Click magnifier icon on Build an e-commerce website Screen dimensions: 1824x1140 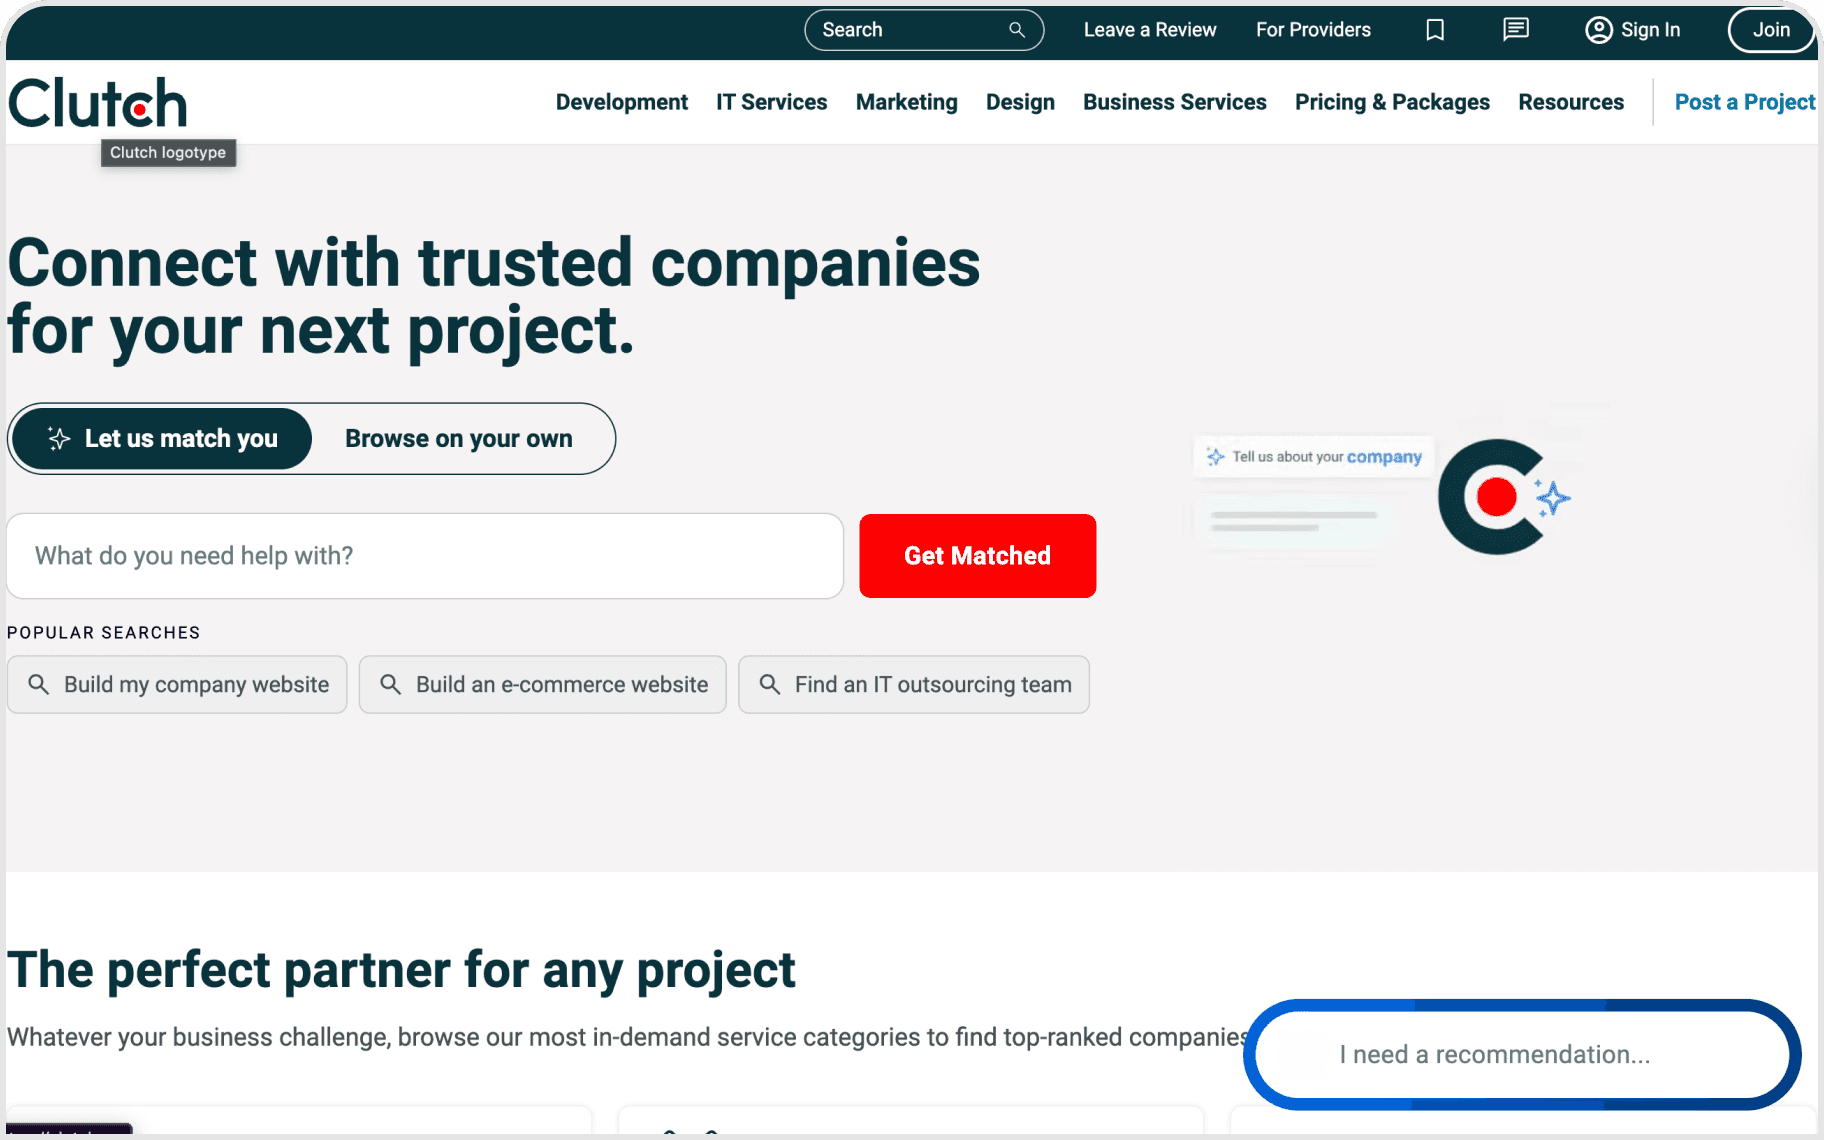click(x=390, y=684)
